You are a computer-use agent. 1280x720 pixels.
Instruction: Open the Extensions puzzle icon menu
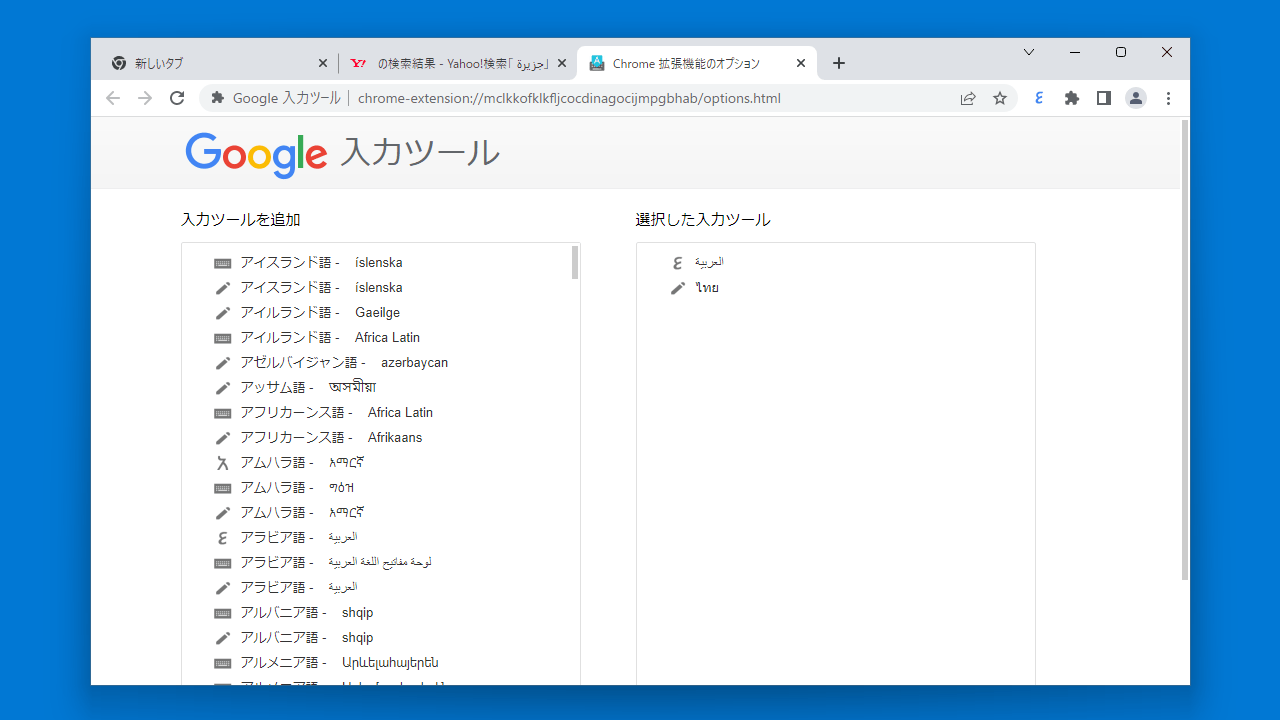click(1072, 98)
